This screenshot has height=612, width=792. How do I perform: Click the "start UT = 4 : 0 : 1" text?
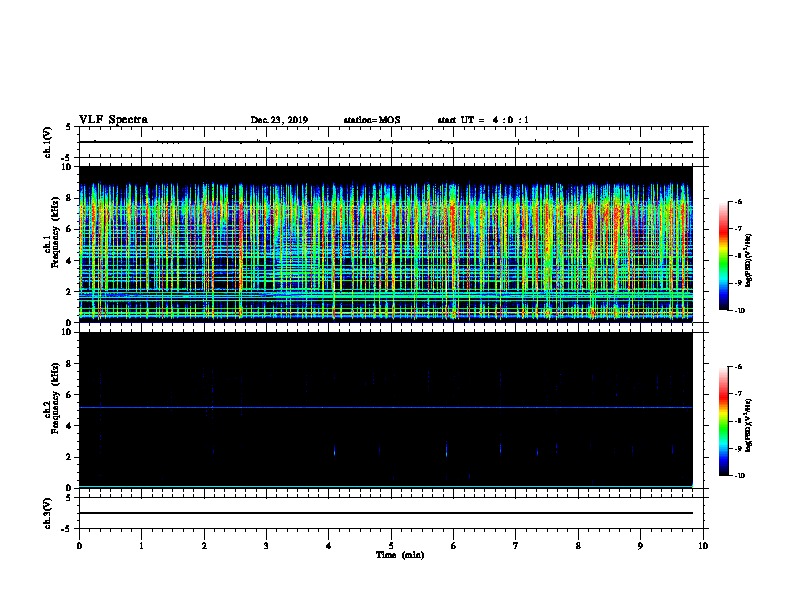pyautogui.click(x=483, y=120)
